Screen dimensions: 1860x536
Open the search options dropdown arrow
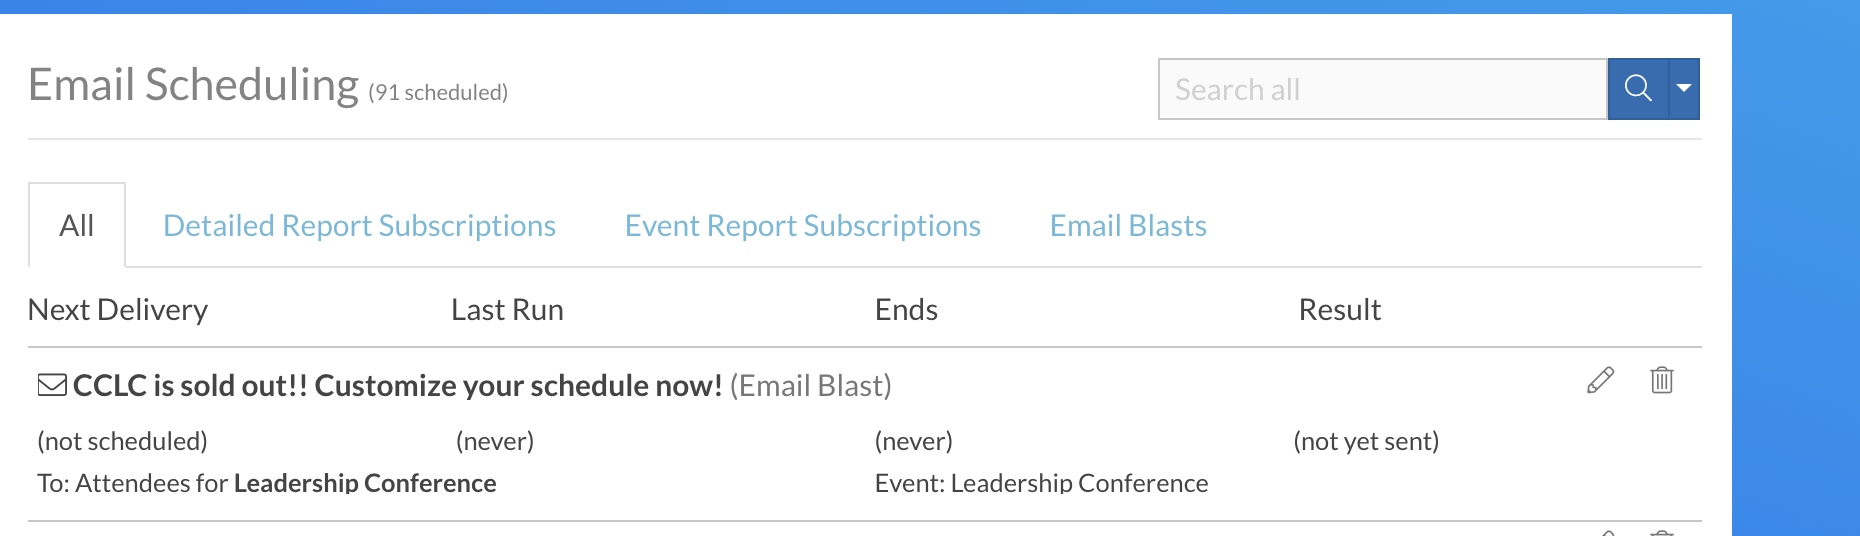point(1684,89)
